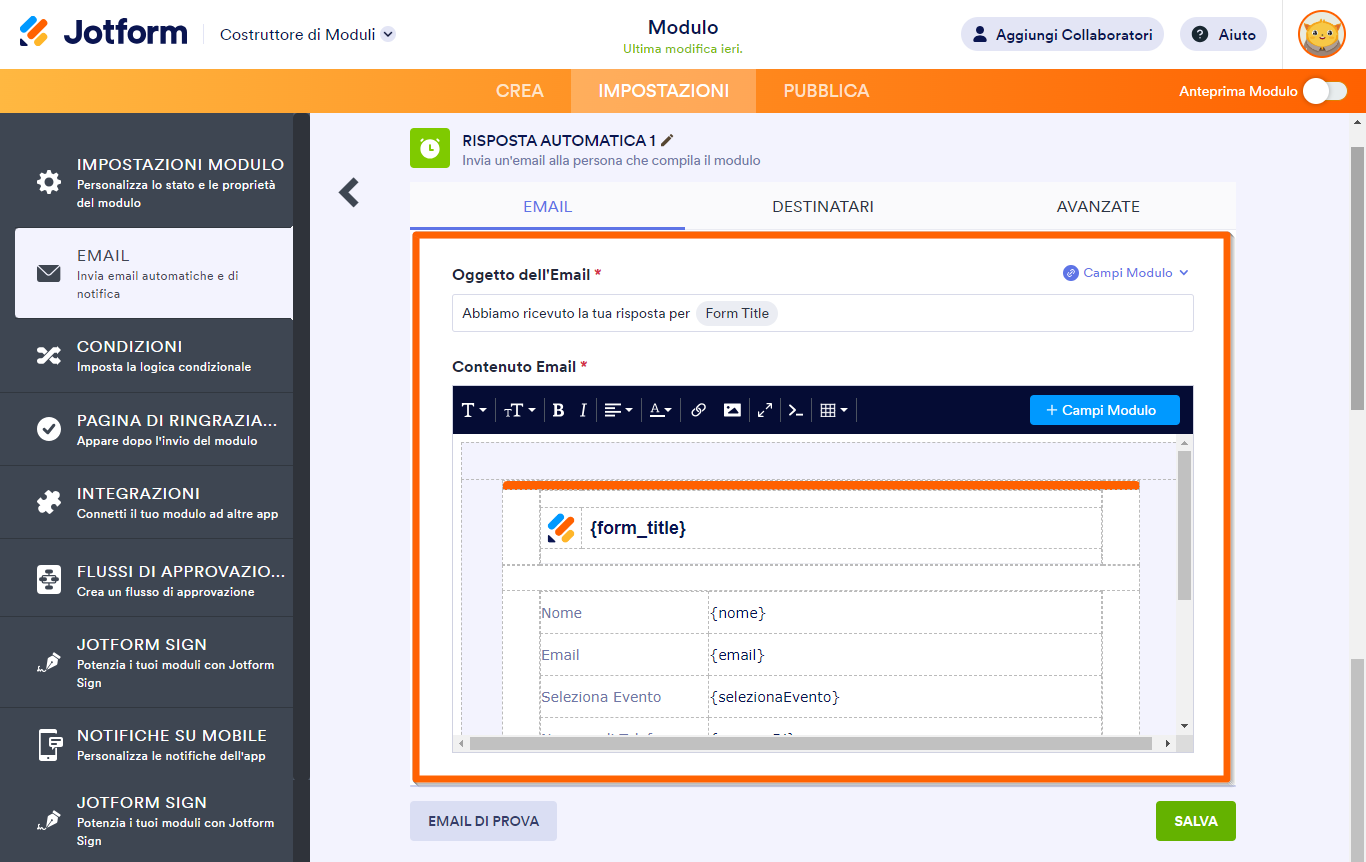Image resolution: width=1366 pixels, height=862 pixels.
Task: Open the Campi Modulo dropdown above the subject
Action: (1126, 273)
